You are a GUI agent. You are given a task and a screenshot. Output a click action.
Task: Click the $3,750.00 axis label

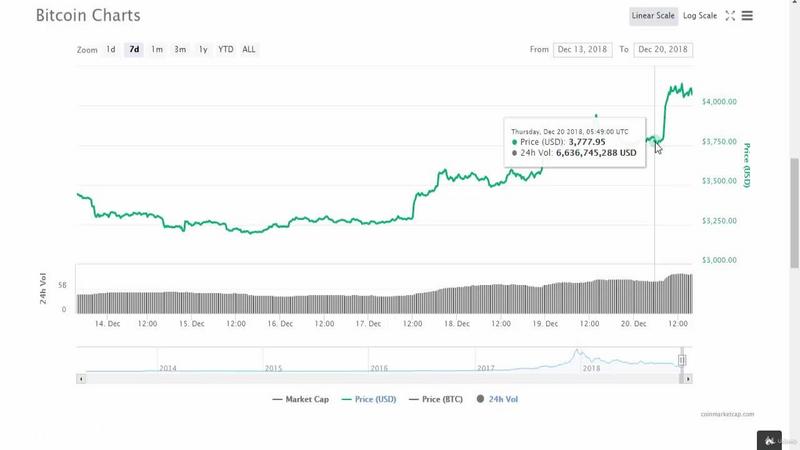(x=719, y=141)
